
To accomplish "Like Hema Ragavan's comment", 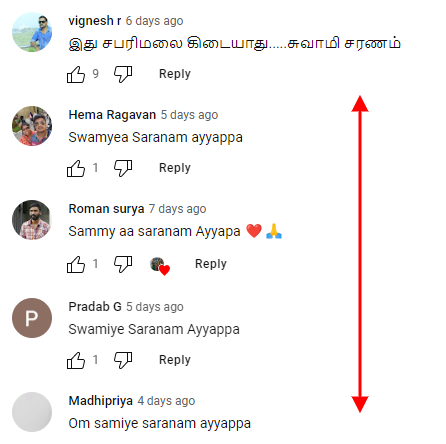I will point(76,168).
